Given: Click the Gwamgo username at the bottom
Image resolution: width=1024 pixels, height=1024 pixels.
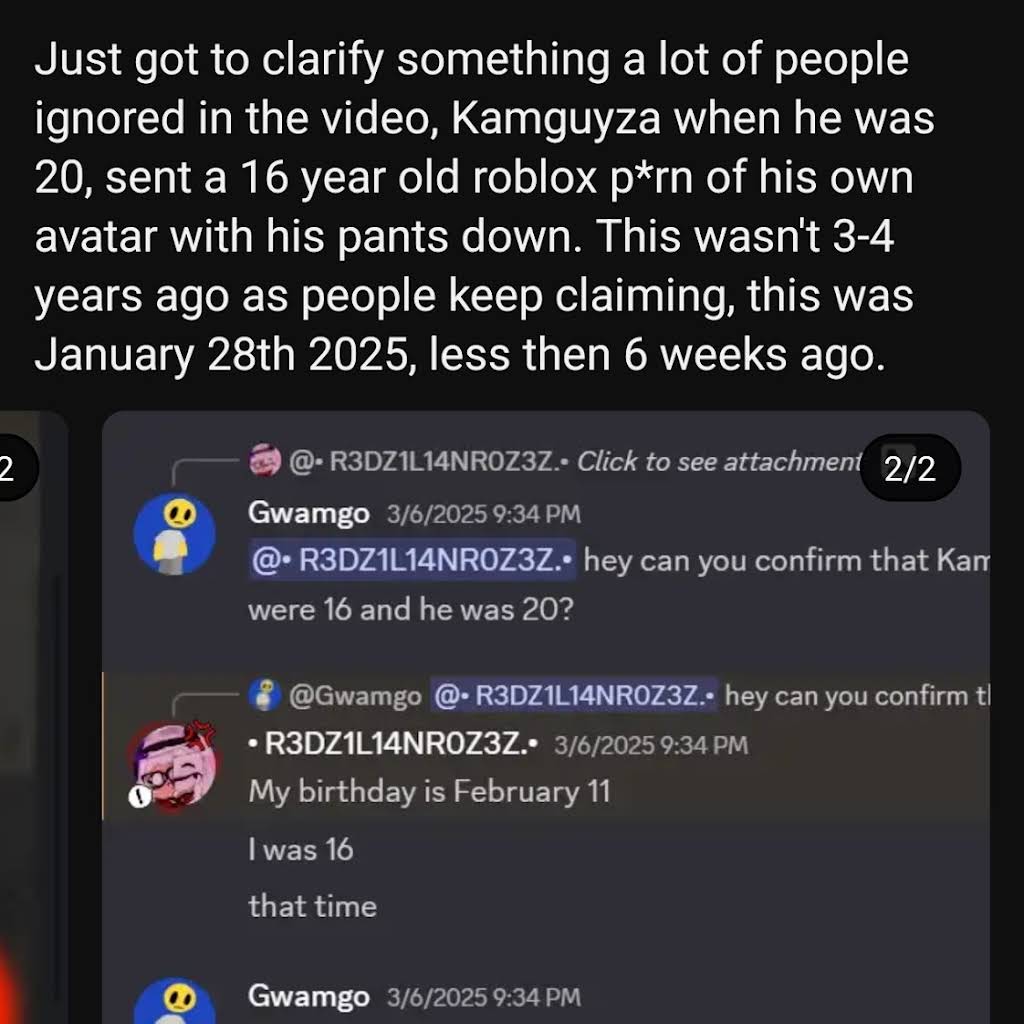Looking at the screenshot, I should click(x=308, y=996).
